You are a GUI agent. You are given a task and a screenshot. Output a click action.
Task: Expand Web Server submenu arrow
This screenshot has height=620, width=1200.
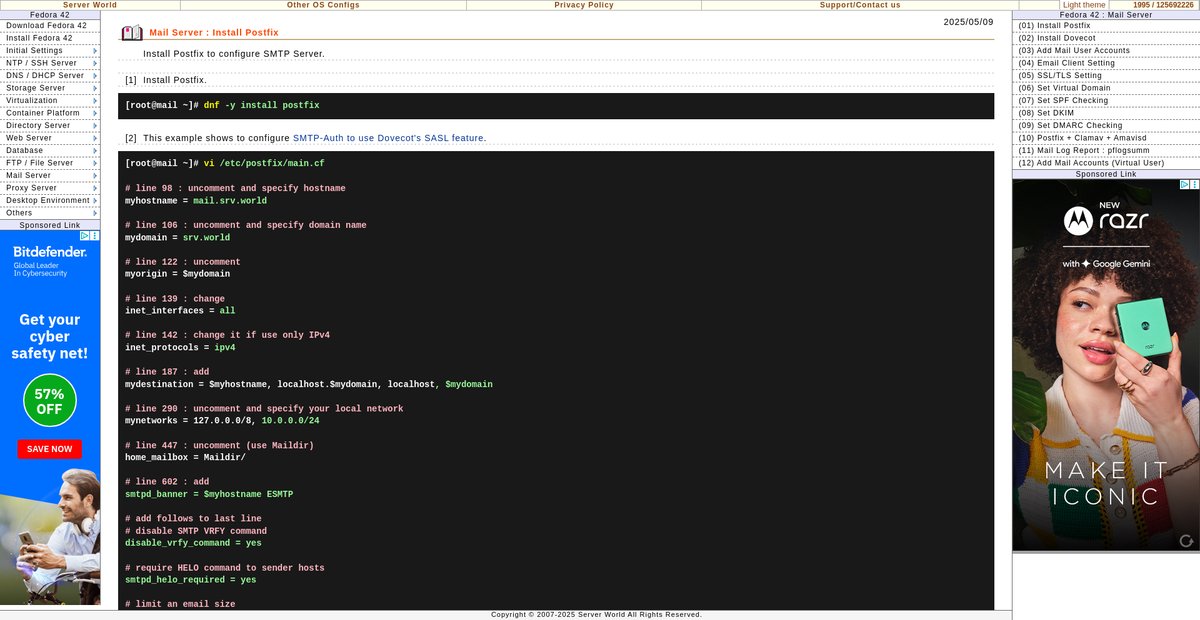95,138
